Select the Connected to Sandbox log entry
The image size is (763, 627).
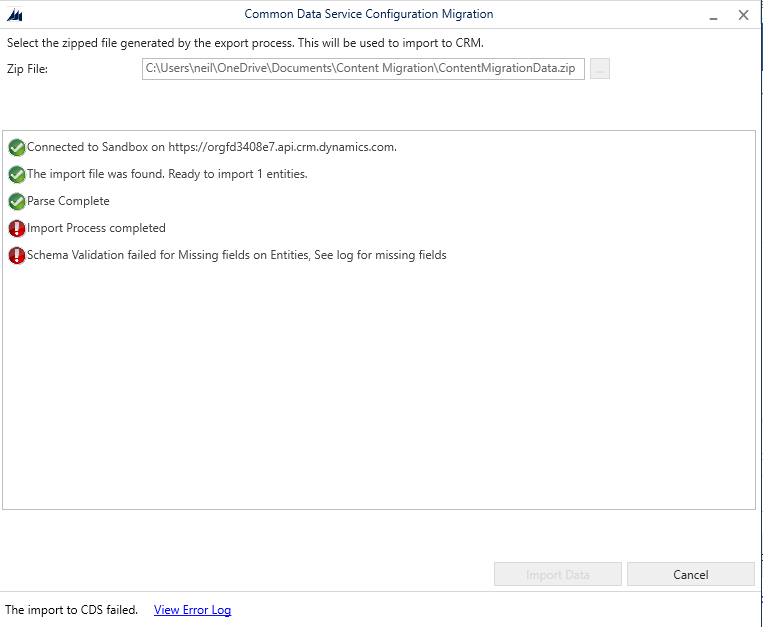pos(211,147)
